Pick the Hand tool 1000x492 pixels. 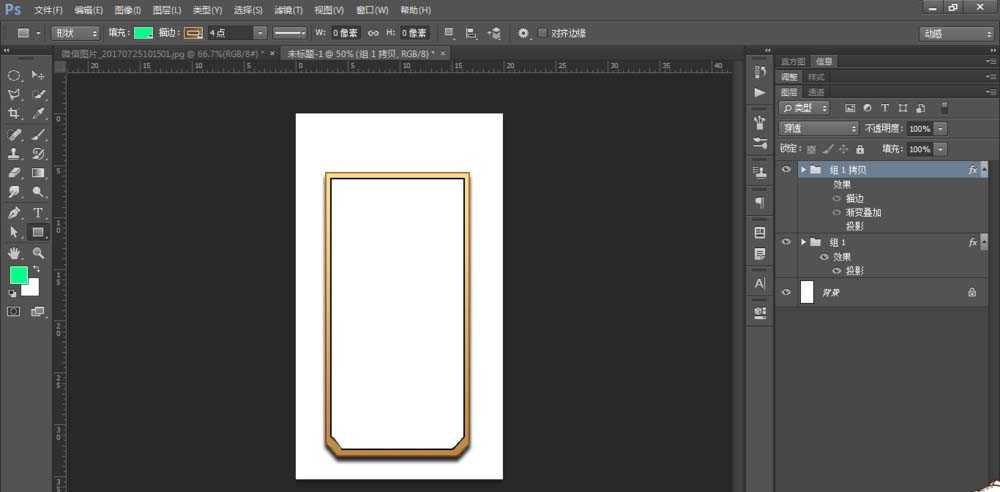coord(14,252)
